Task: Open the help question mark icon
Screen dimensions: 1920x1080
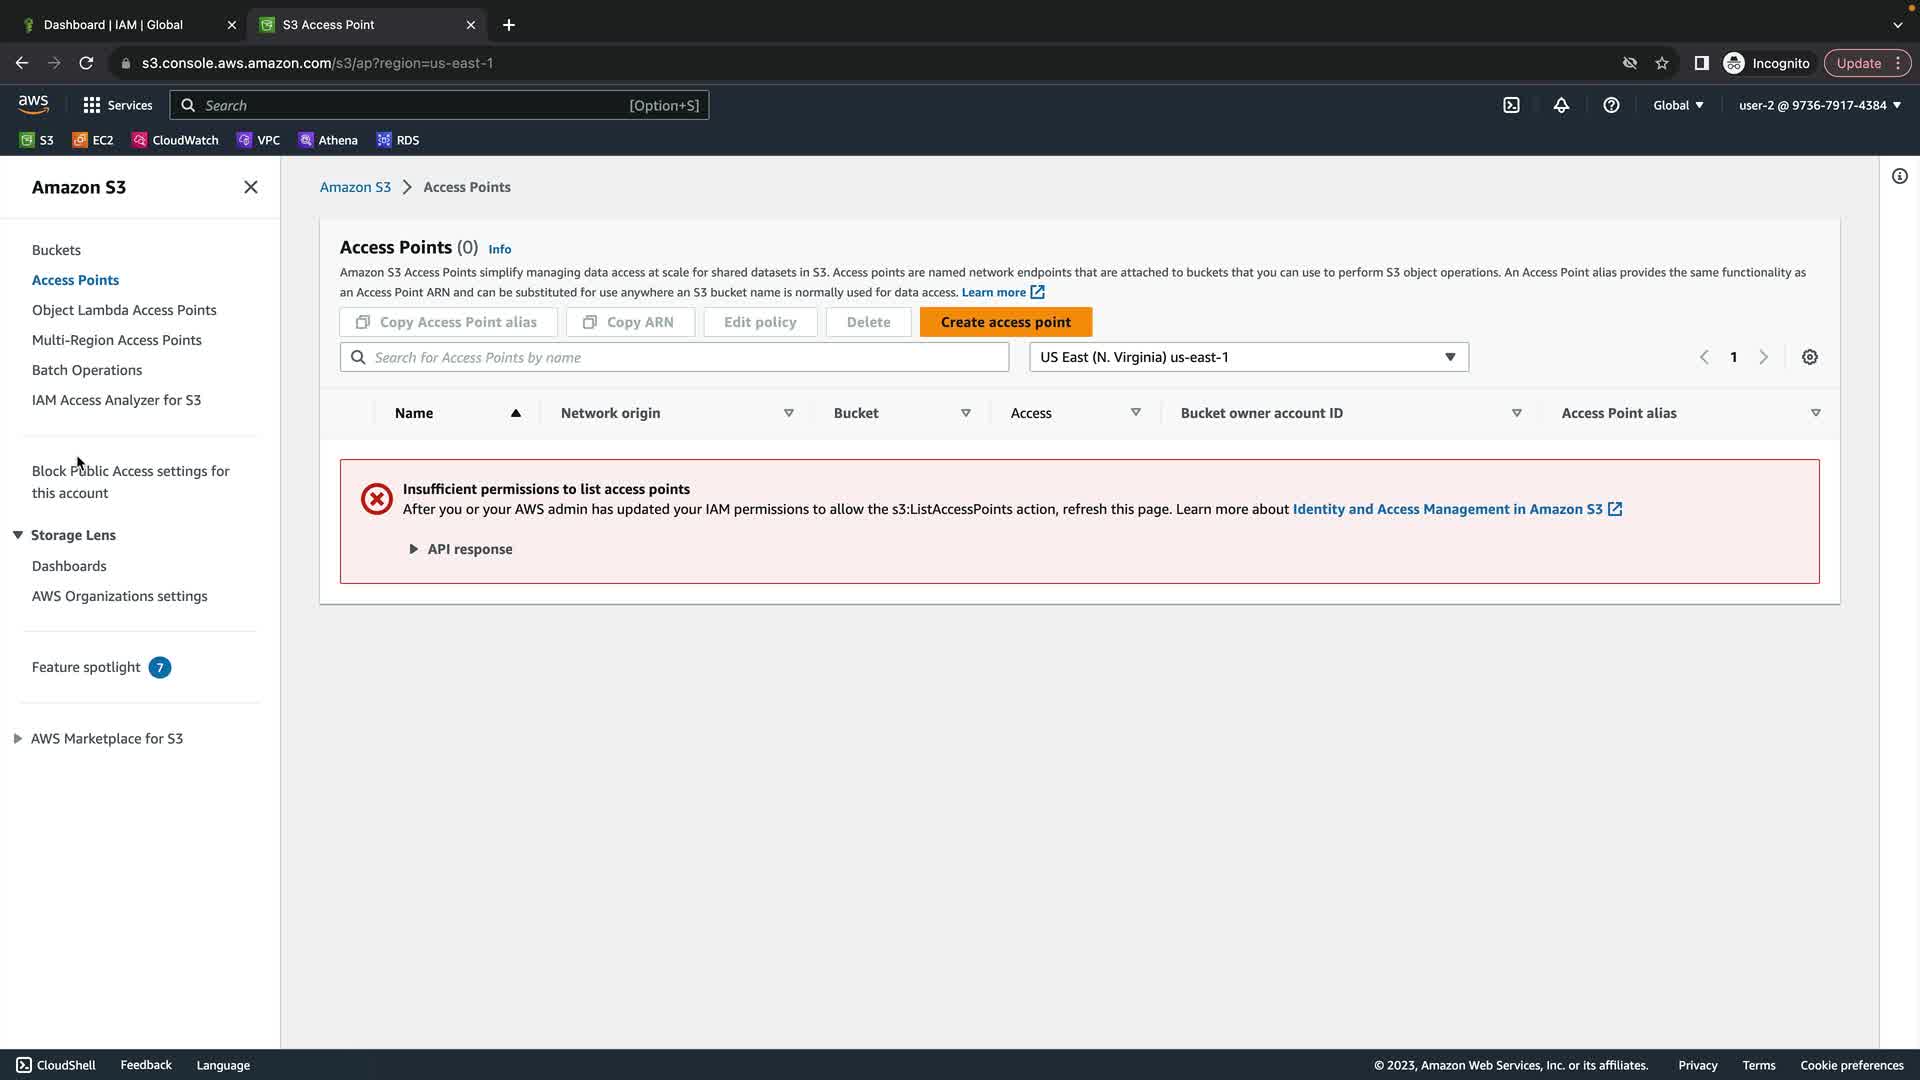Action: 1611,105
